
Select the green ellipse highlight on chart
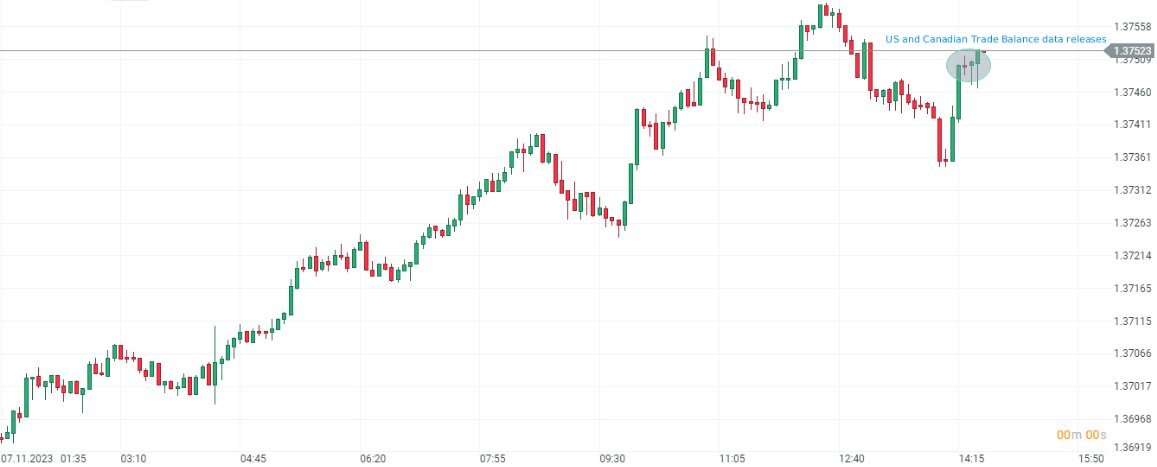click(x=968, y=66)
